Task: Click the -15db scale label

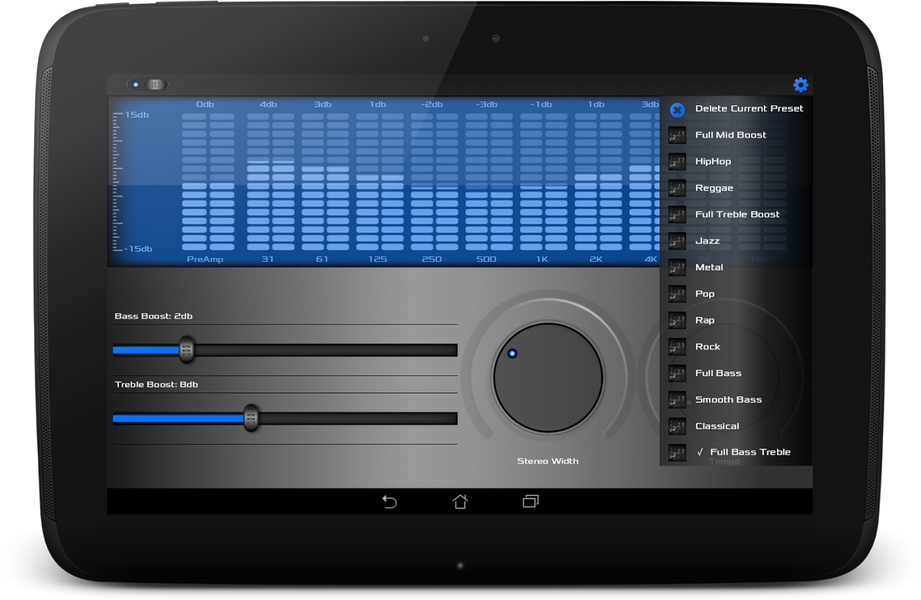Action: tap(138, 249)
